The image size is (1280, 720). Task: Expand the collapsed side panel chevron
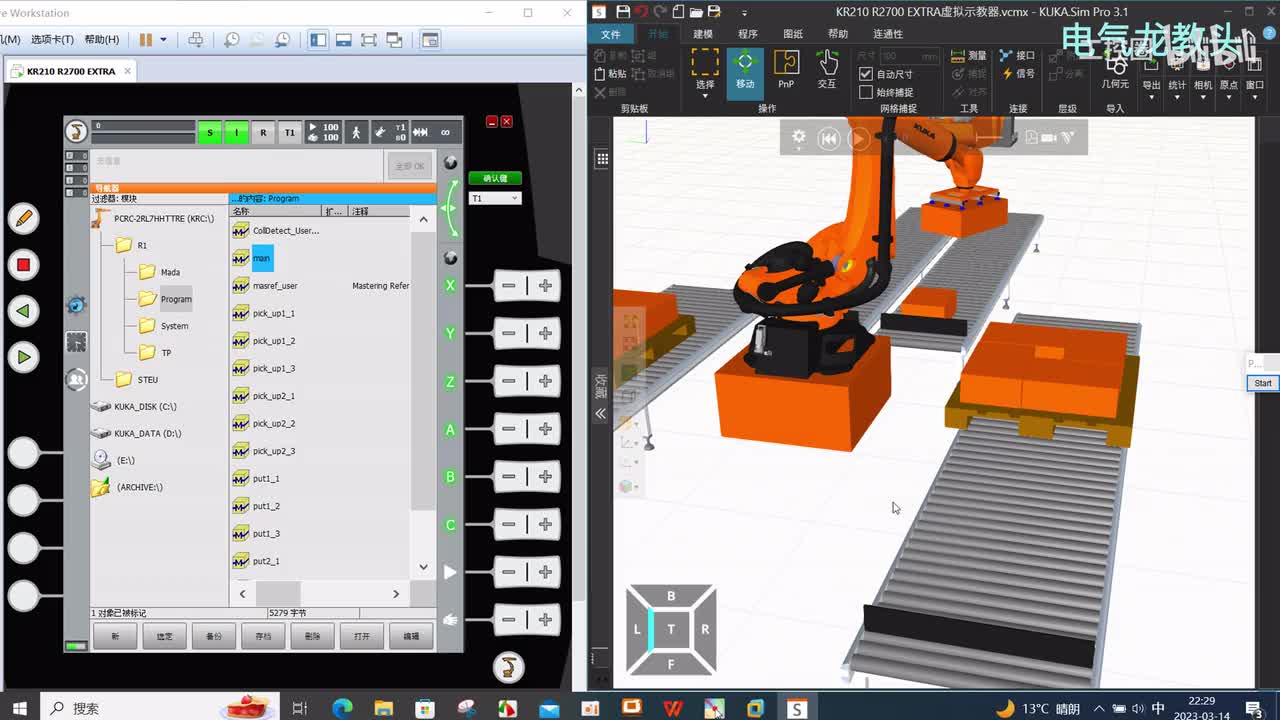point(601,413)
